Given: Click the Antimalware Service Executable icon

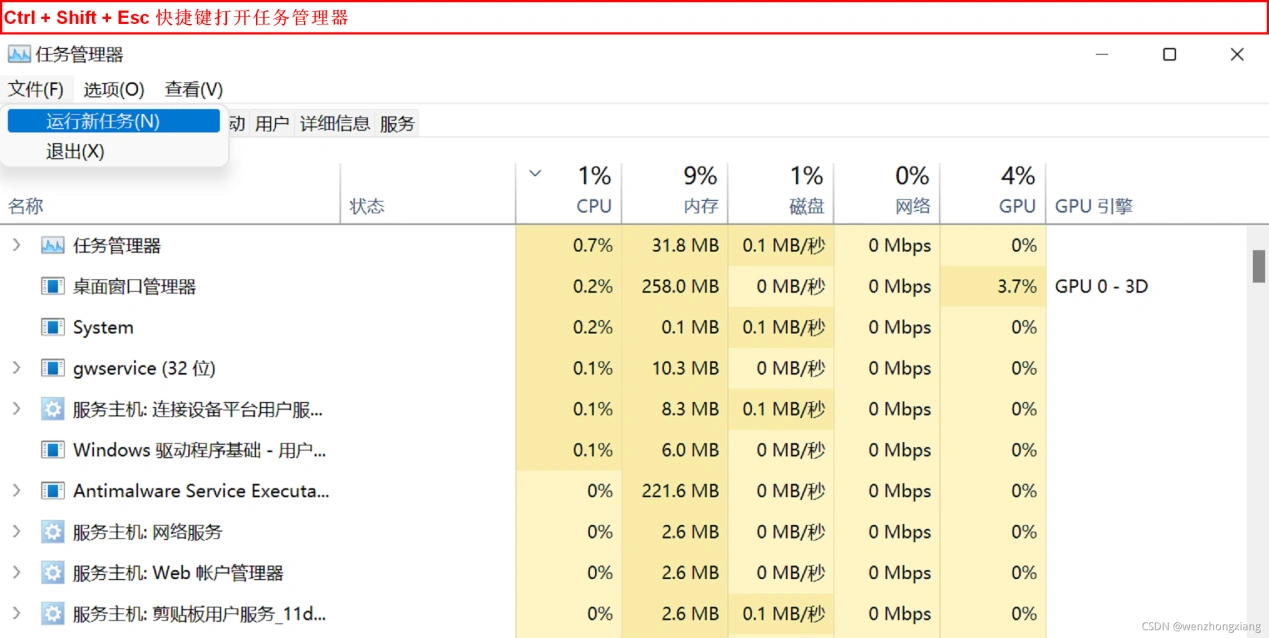Looking at the screenshot, I should [x=52, y=491].
